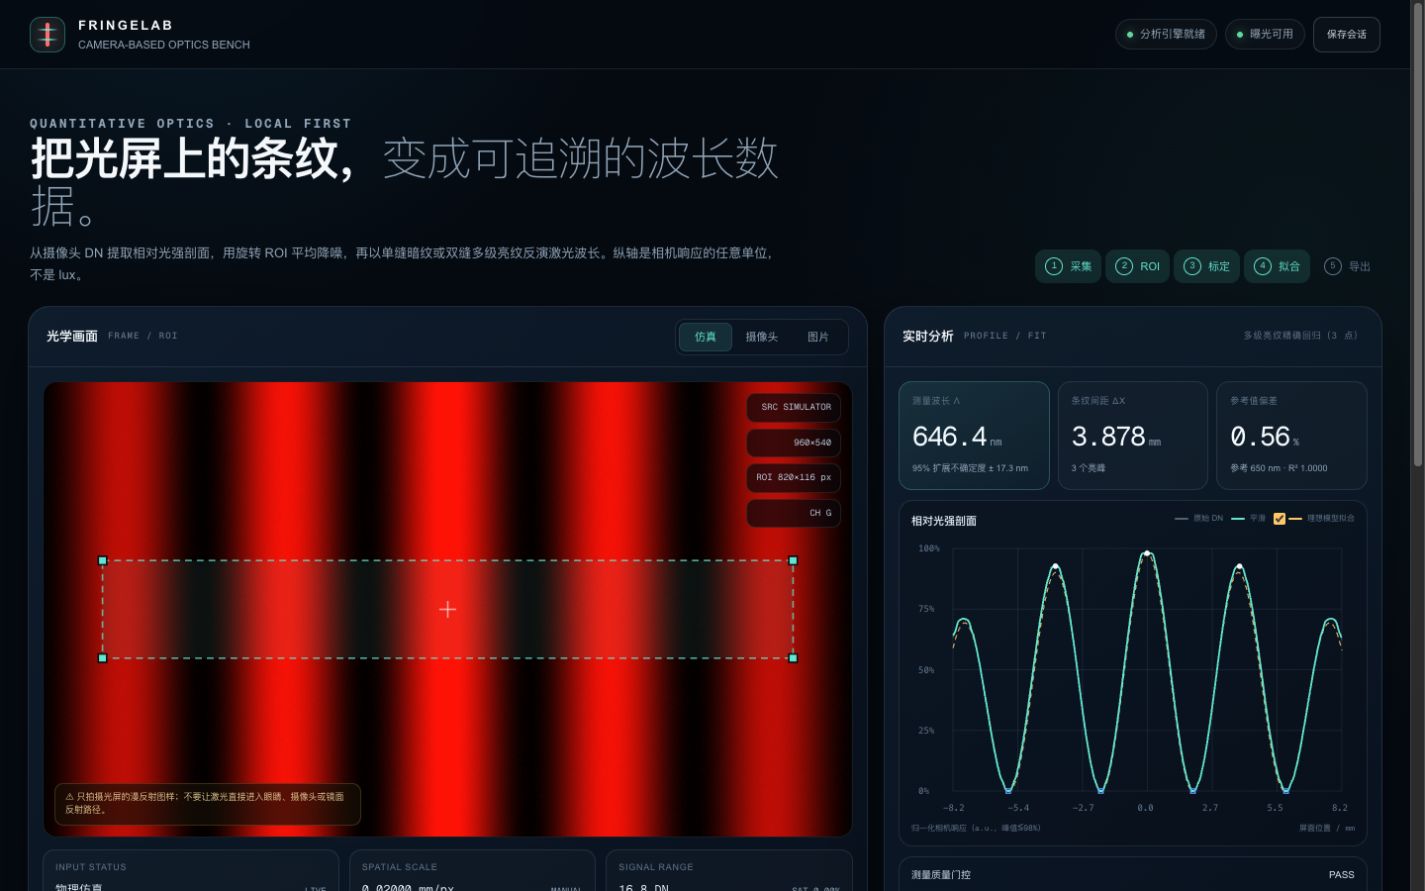Image resolution: width=1425 pixels, height=891 pixels.
Task: Click the SRC SIMULATOR badge
Action: click(794, 407)
